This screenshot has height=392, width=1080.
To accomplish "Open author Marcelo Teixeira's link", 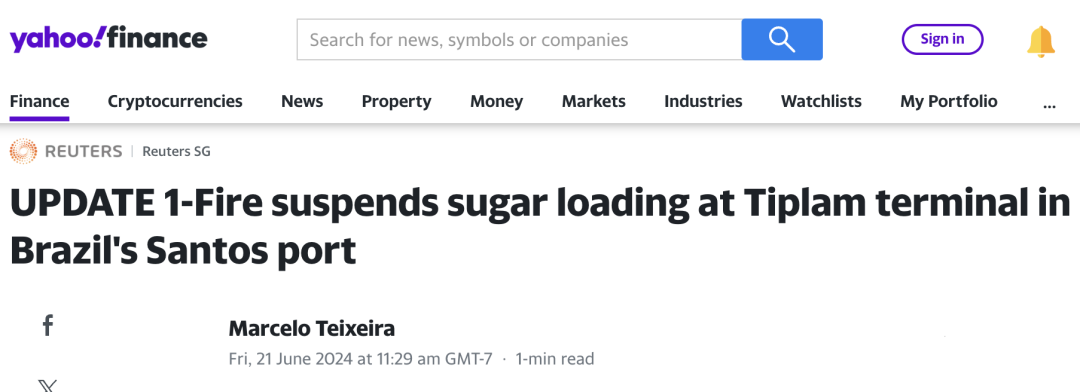I will (311, 329).
